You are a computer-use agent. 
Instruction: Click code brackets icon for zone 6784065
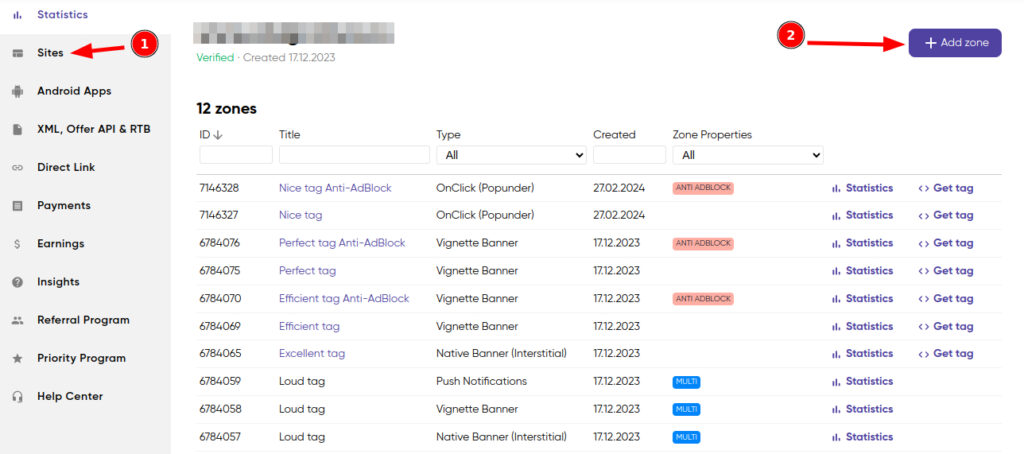click(x=923, y=354)
